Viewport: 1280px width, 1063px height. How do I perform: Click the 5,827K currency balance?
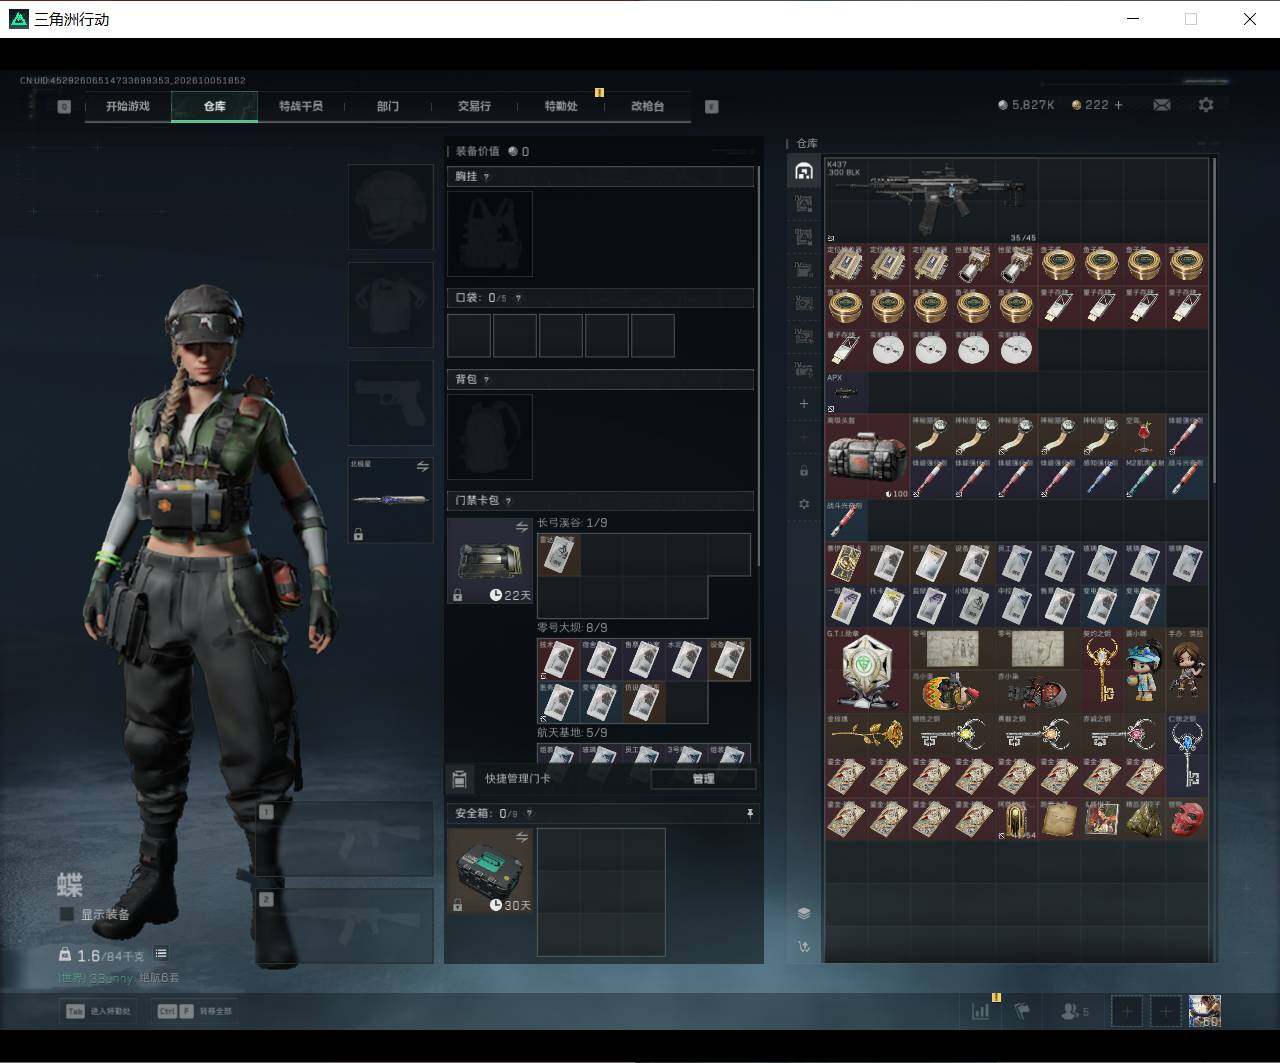[x=1026, y=105]
